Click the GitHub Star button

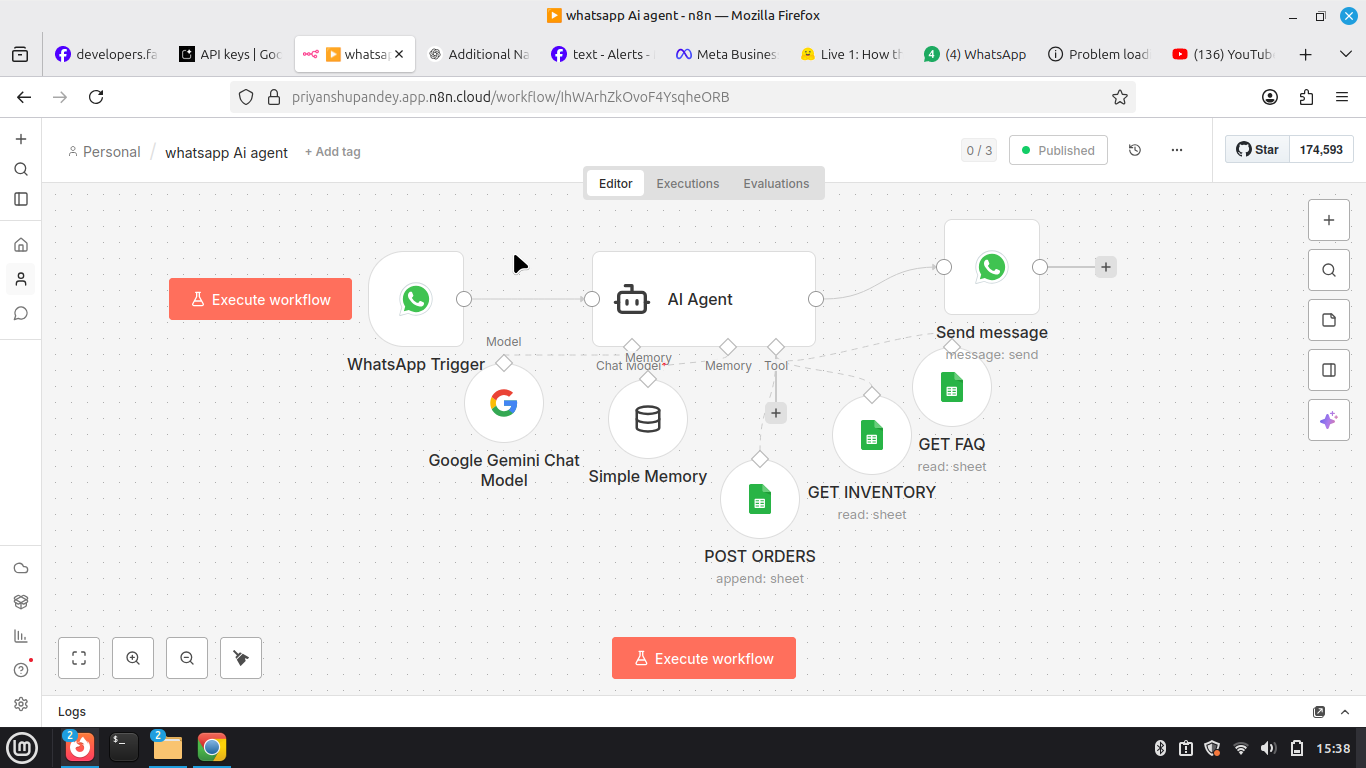1258,149
